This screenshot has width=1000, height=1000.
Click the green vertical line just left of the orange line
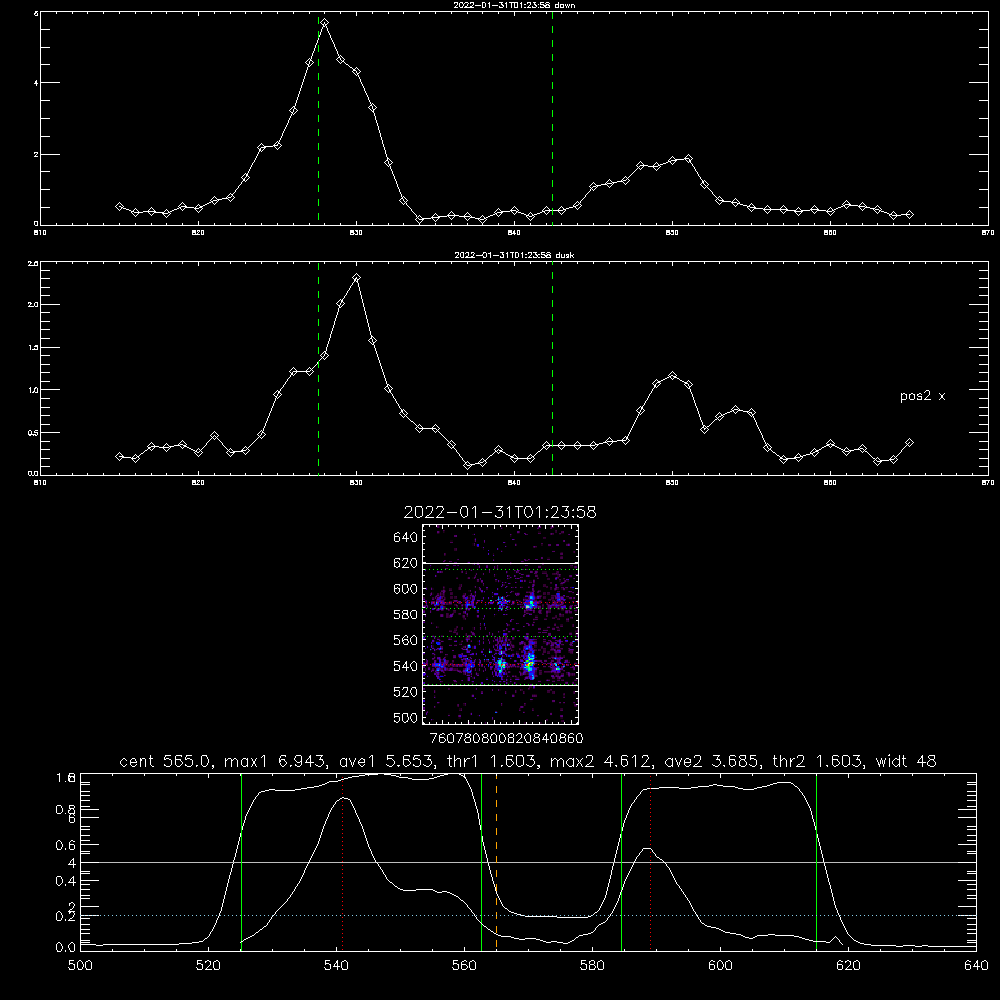coord(482,861)
